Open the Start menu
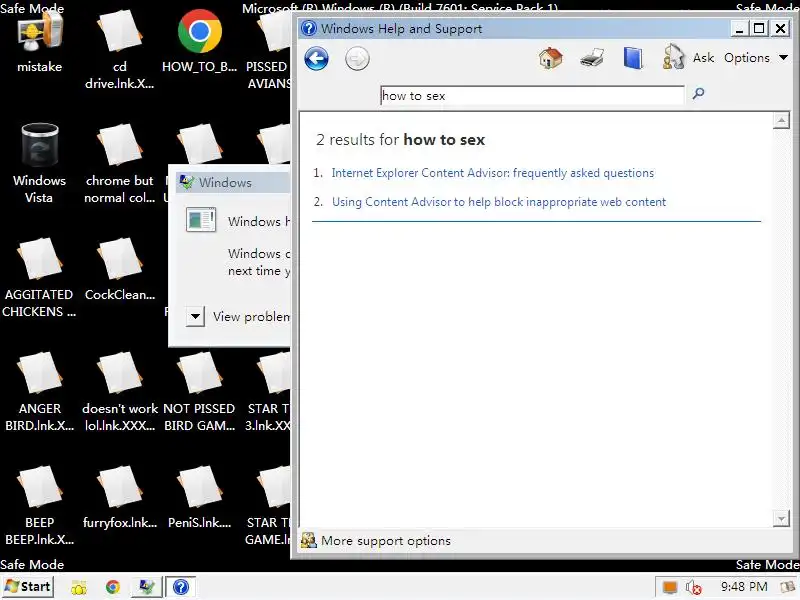Viewport: 800px width, 600px height. [28, 587]
